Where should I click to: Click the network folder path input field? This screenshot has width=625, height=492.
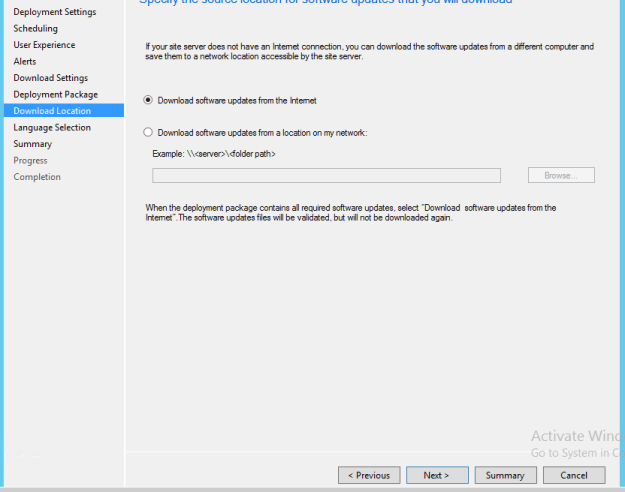(326, 175)
